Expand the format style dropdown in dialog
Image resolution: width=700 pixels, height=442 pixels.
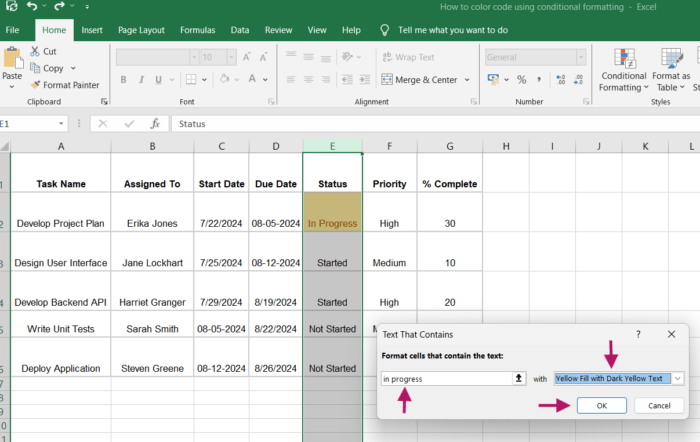pos(677,379)
